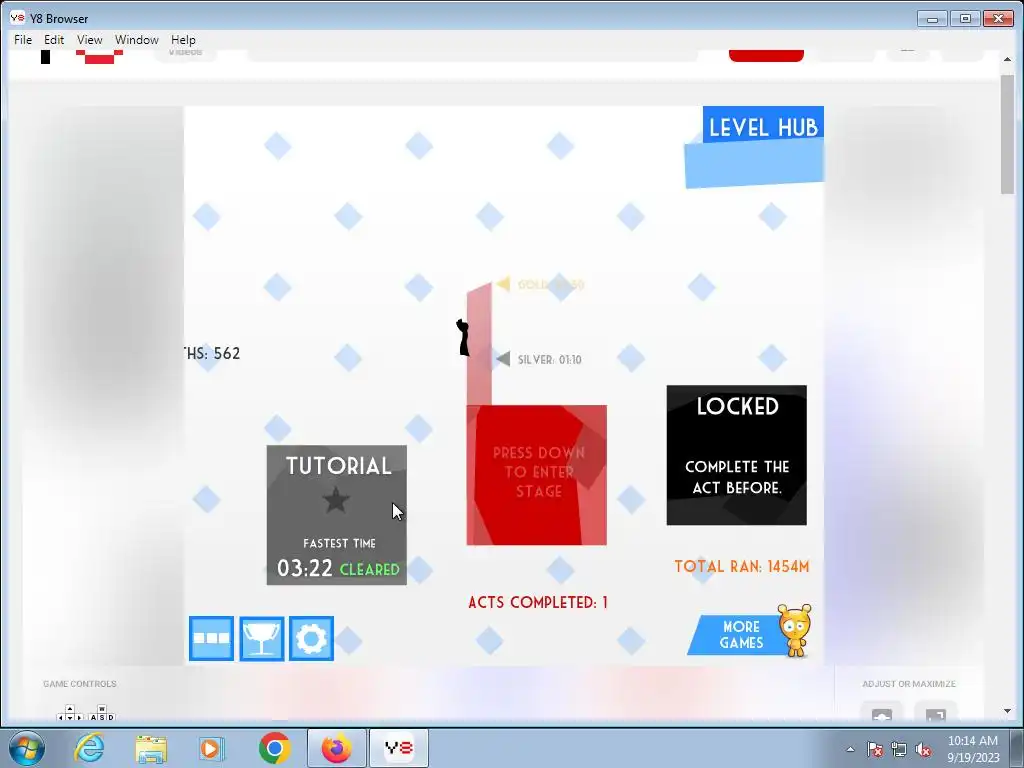Click the vertical scrollbar thumb
This screenshot has width=1024, height=768.
(x=1007, y=133)
